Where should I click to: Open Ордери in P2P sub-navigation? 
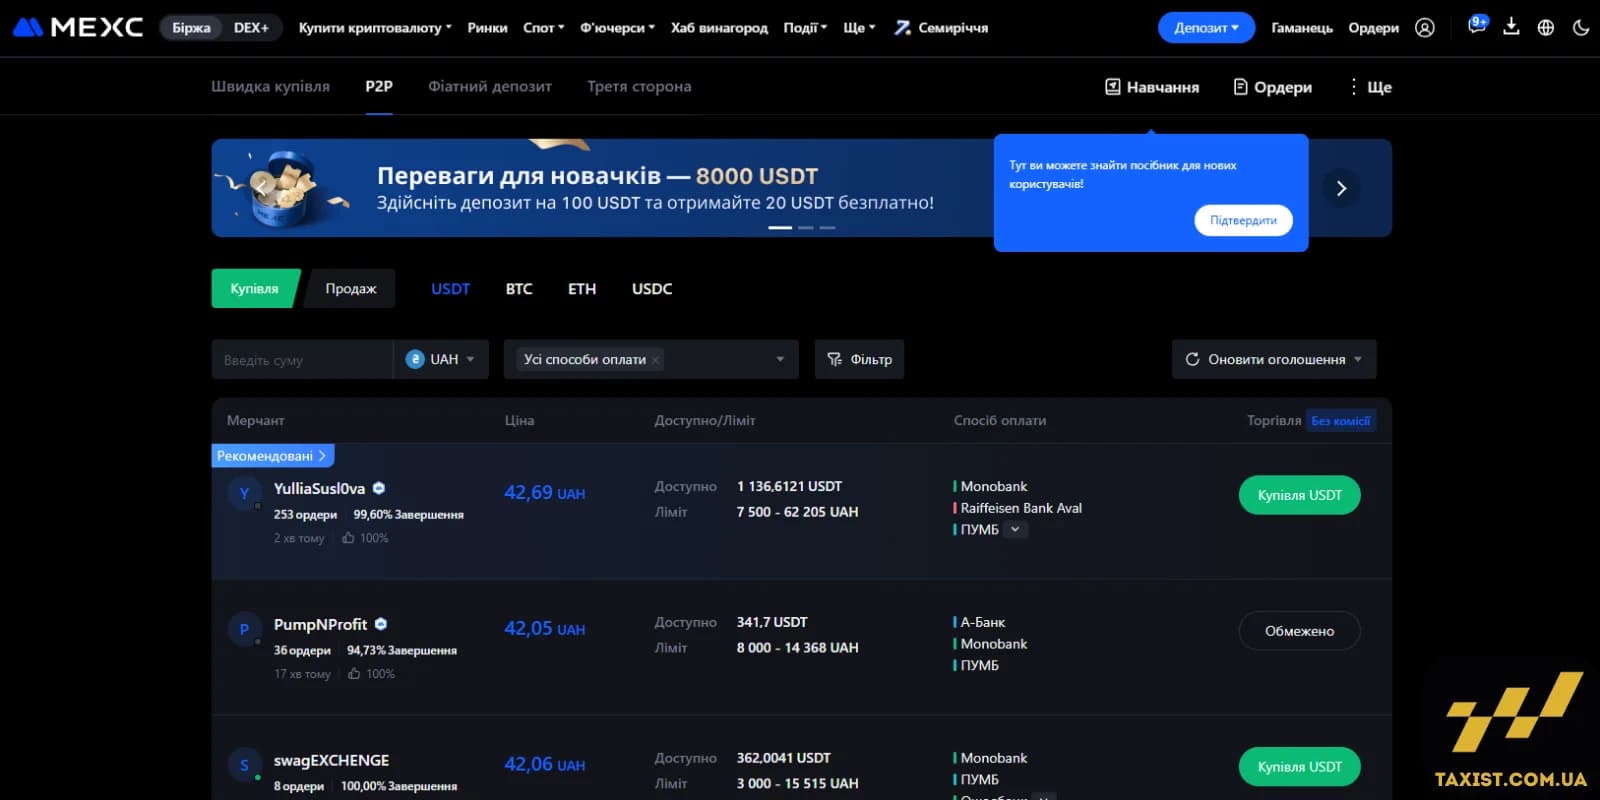click(1272, 87)
